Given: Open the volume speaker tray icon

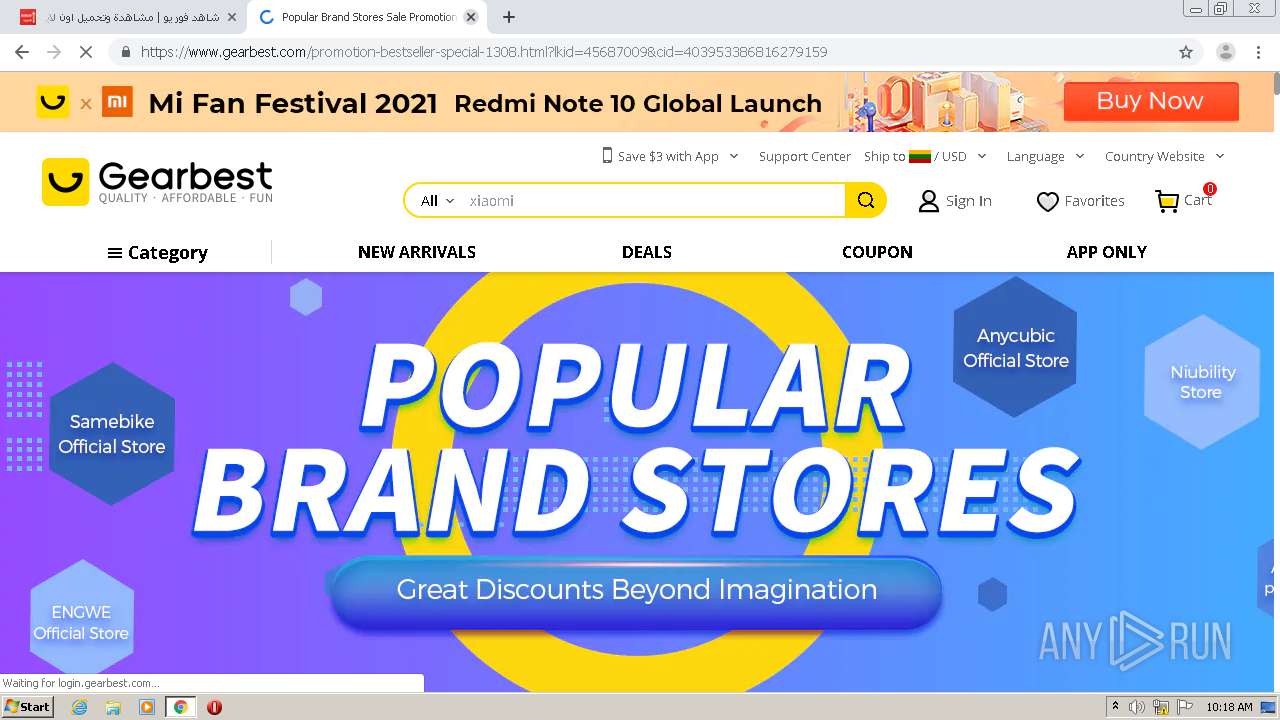Looking at the screenshot, I should 1137,707.
